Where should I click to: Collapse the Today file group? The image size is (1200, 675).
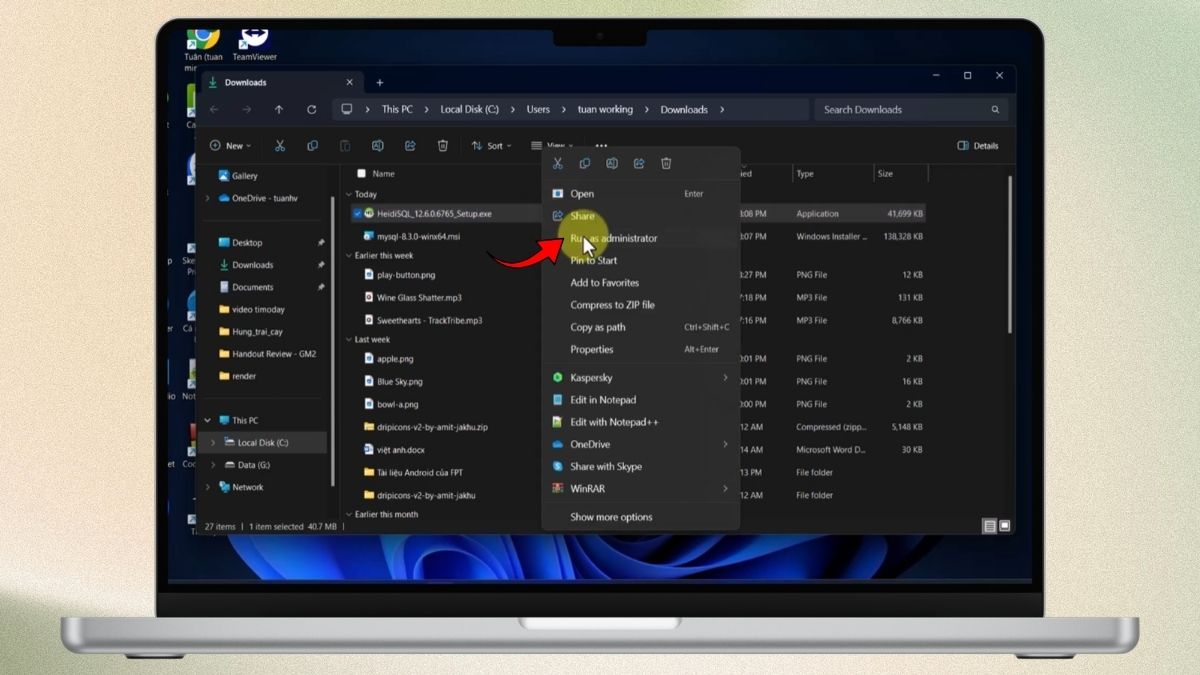point(349,195)
